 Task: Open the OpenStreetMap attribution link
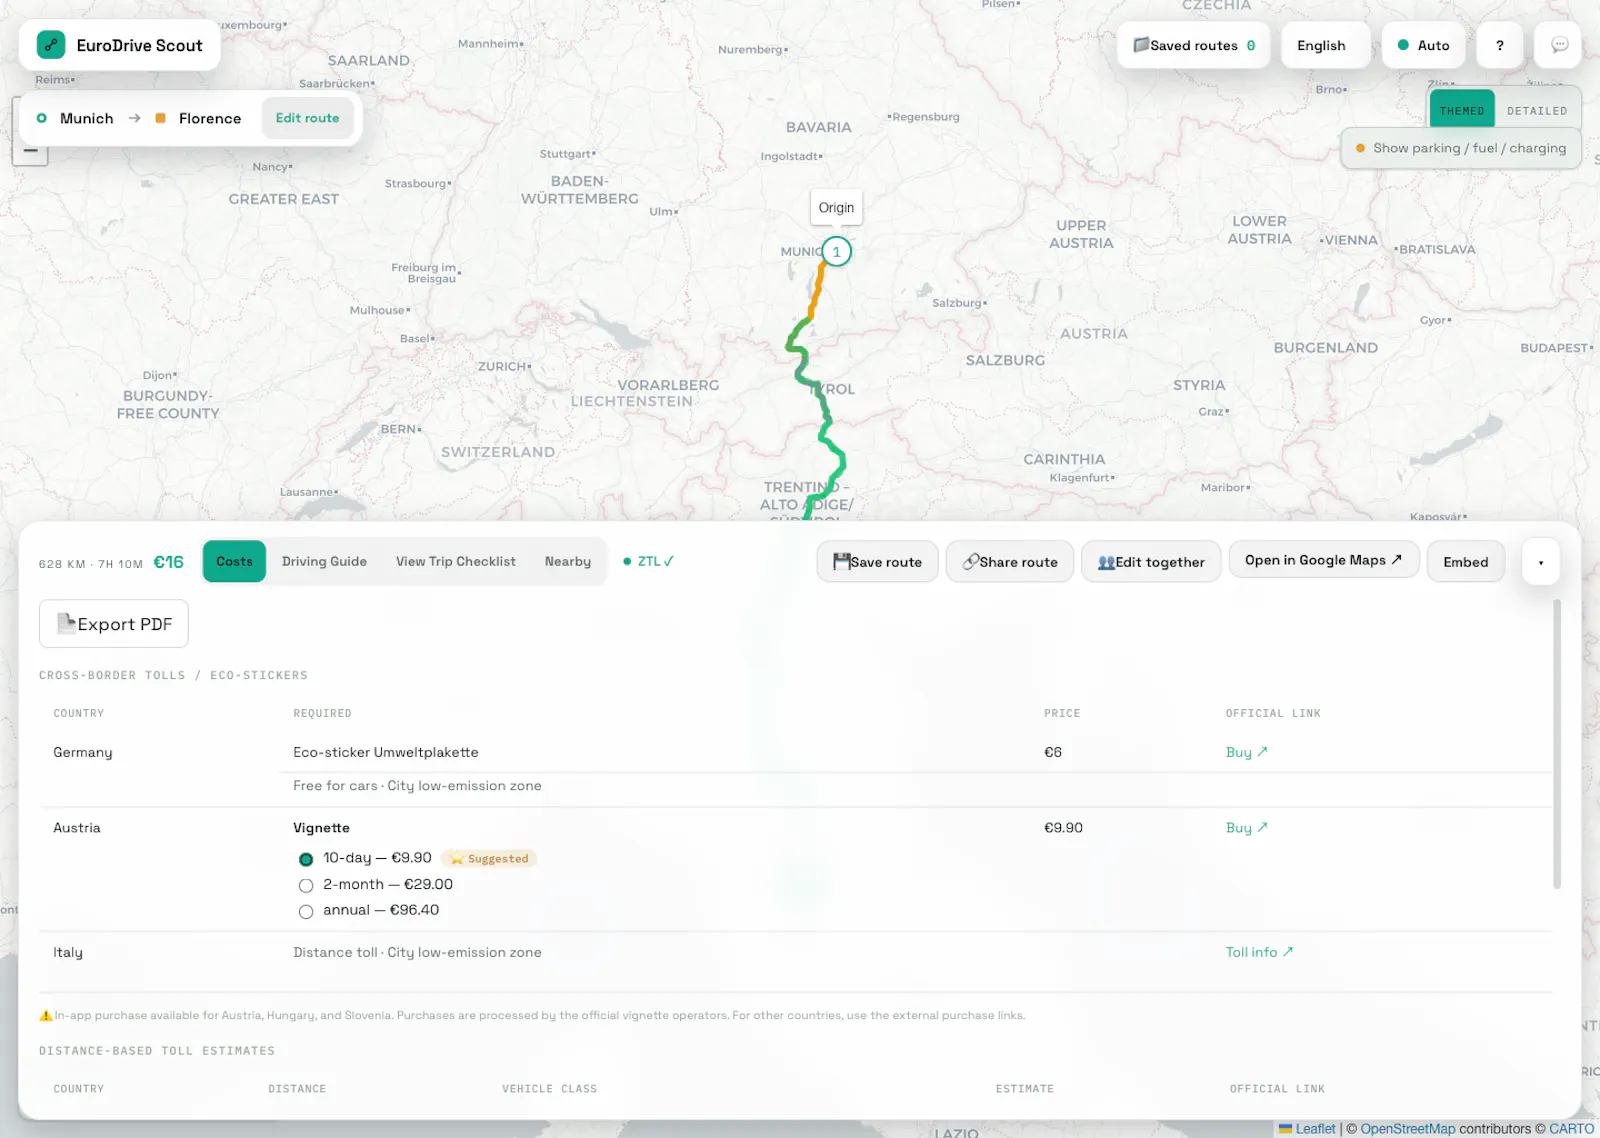[x=1408, y=1128]
